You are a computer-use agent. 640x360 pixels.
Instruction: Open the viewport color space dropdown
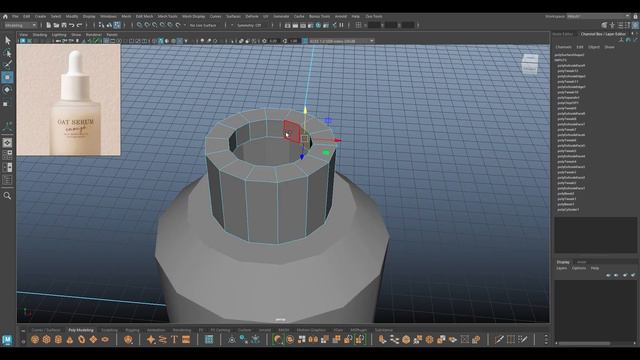tap(341, 41)
